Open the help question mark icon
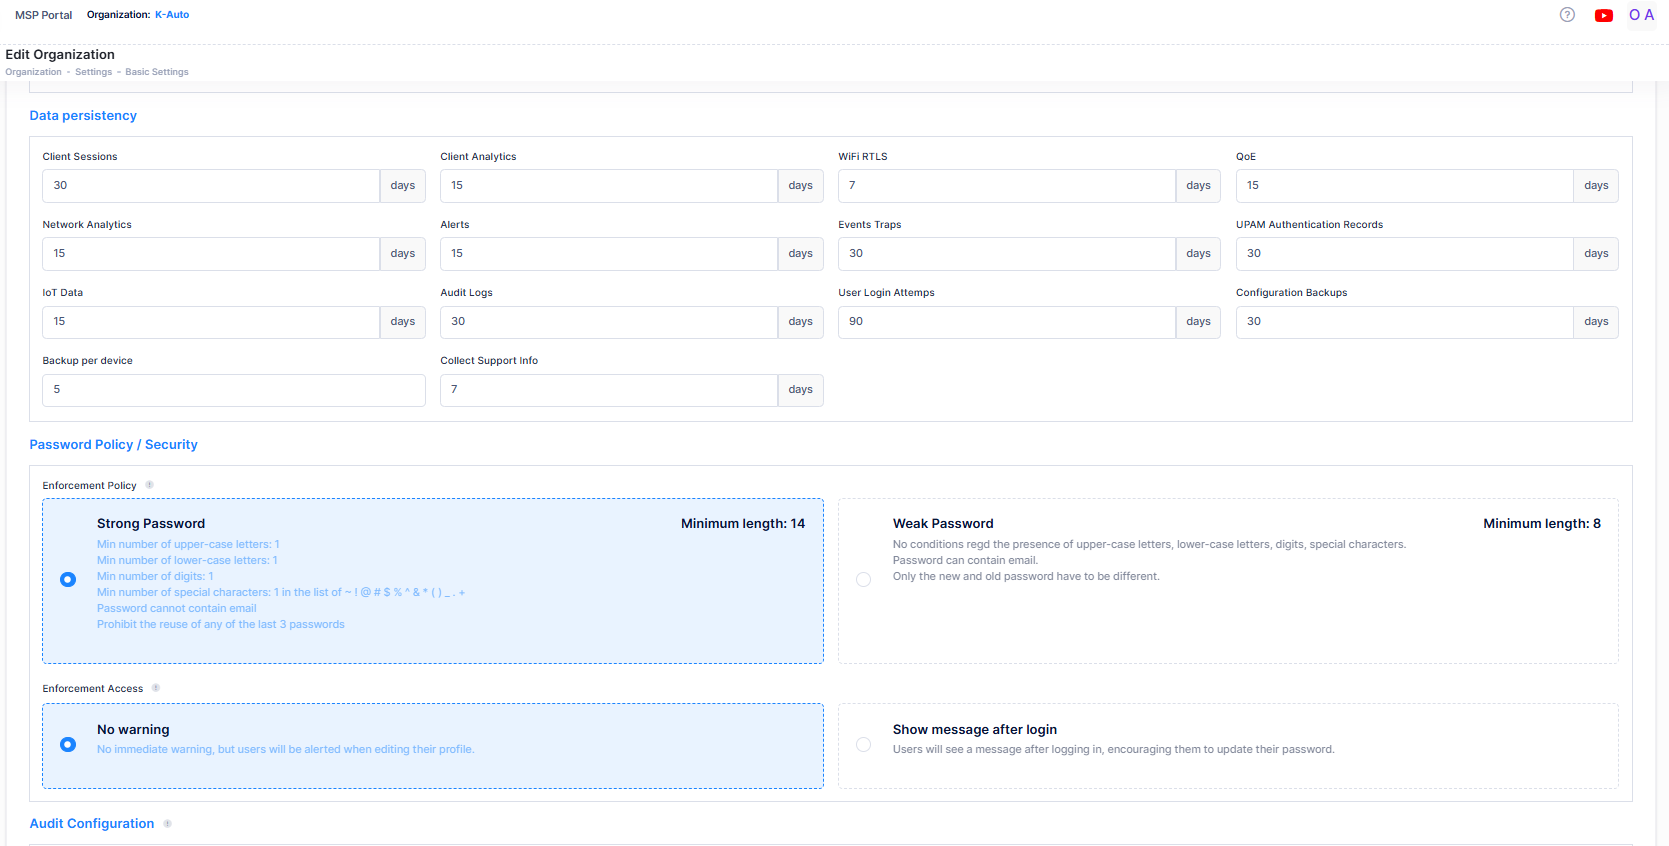The width and height of the screenshot is (1669, 846). click(1567, 15)
